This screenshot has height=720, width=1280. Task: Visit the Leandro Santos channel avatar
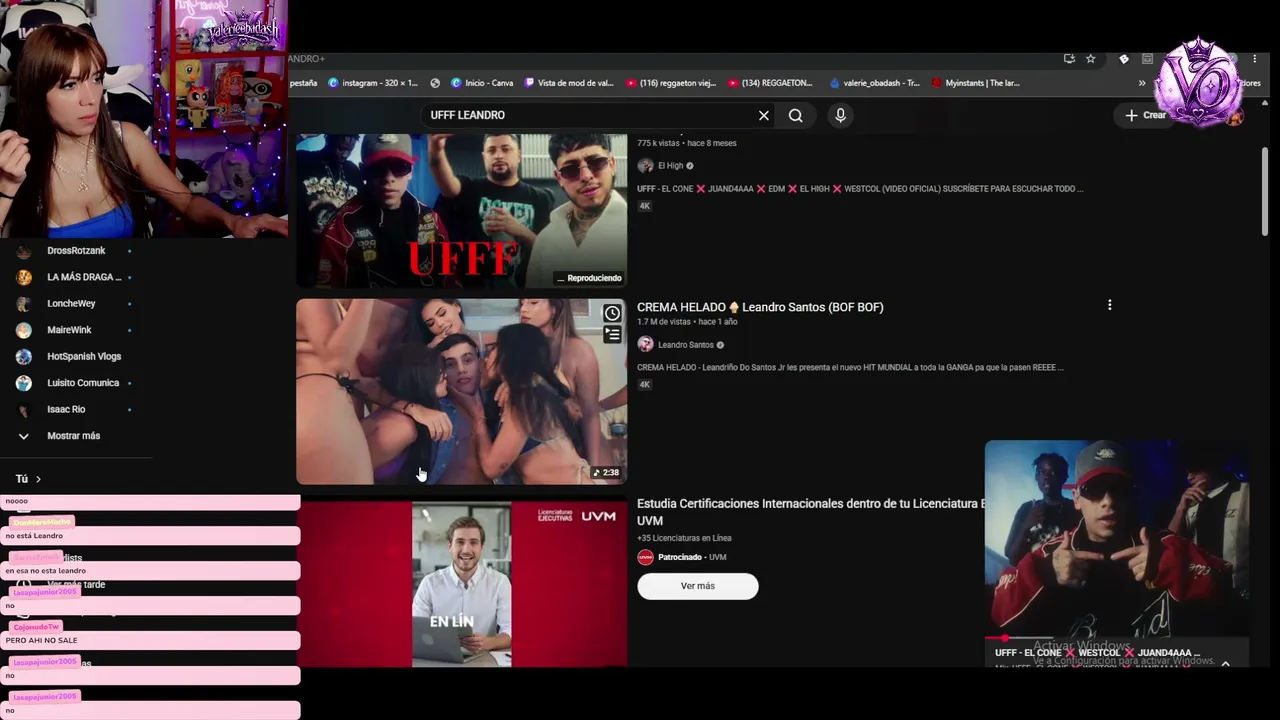pos(645,345)
